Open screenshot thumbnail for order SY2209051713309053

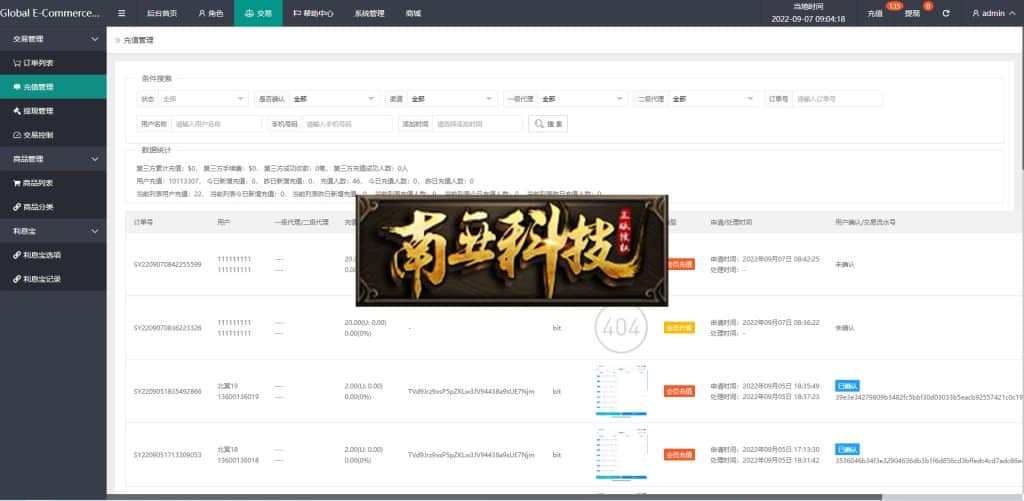point(621,454)
